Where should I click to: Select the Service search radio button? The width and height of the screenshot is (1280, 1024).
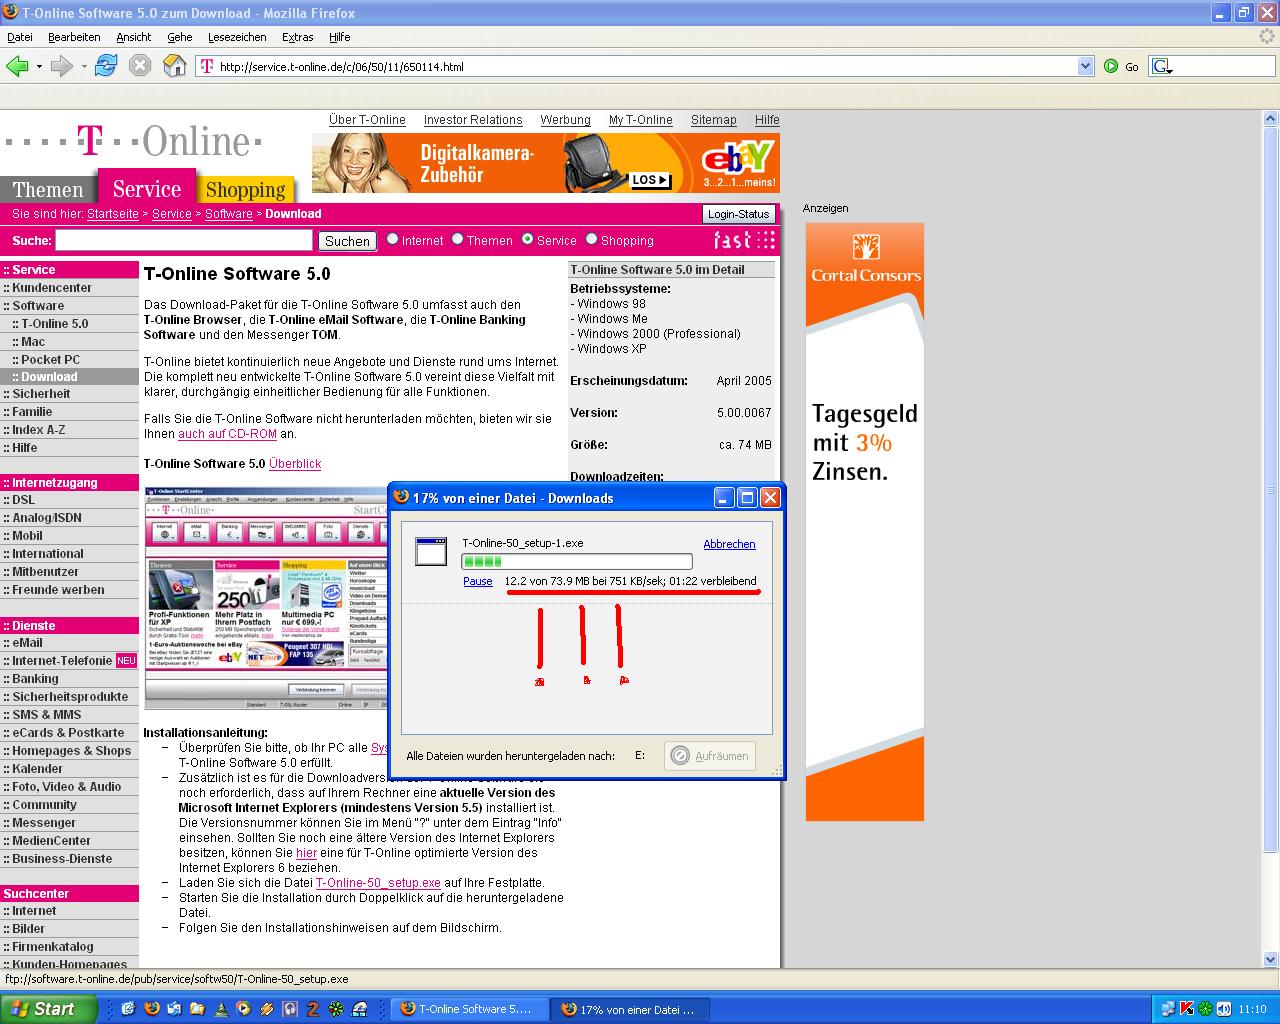point(528,239)
